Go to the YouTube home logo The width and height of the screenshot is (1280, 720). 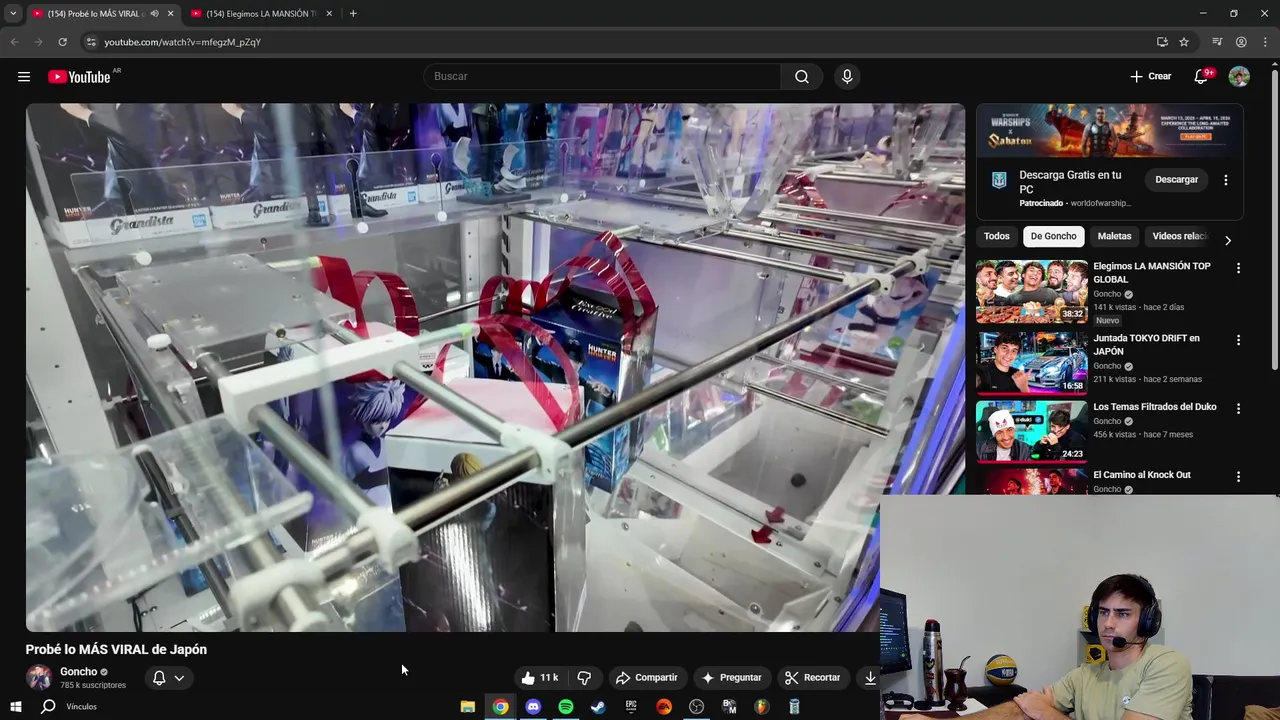79,77
